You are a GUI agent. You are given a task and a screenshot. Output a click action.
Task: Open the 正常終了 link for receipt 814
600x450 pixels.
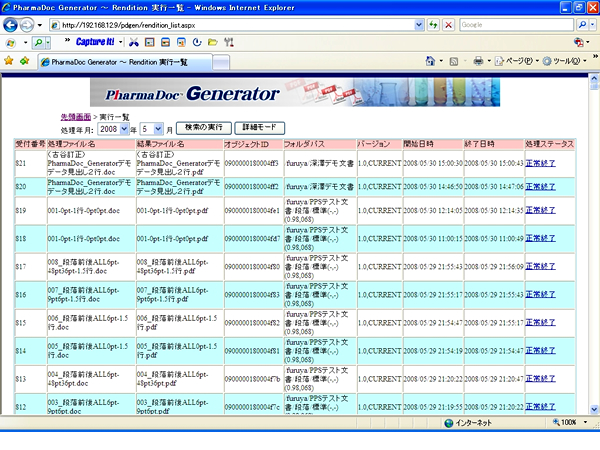tap(540, 351)
